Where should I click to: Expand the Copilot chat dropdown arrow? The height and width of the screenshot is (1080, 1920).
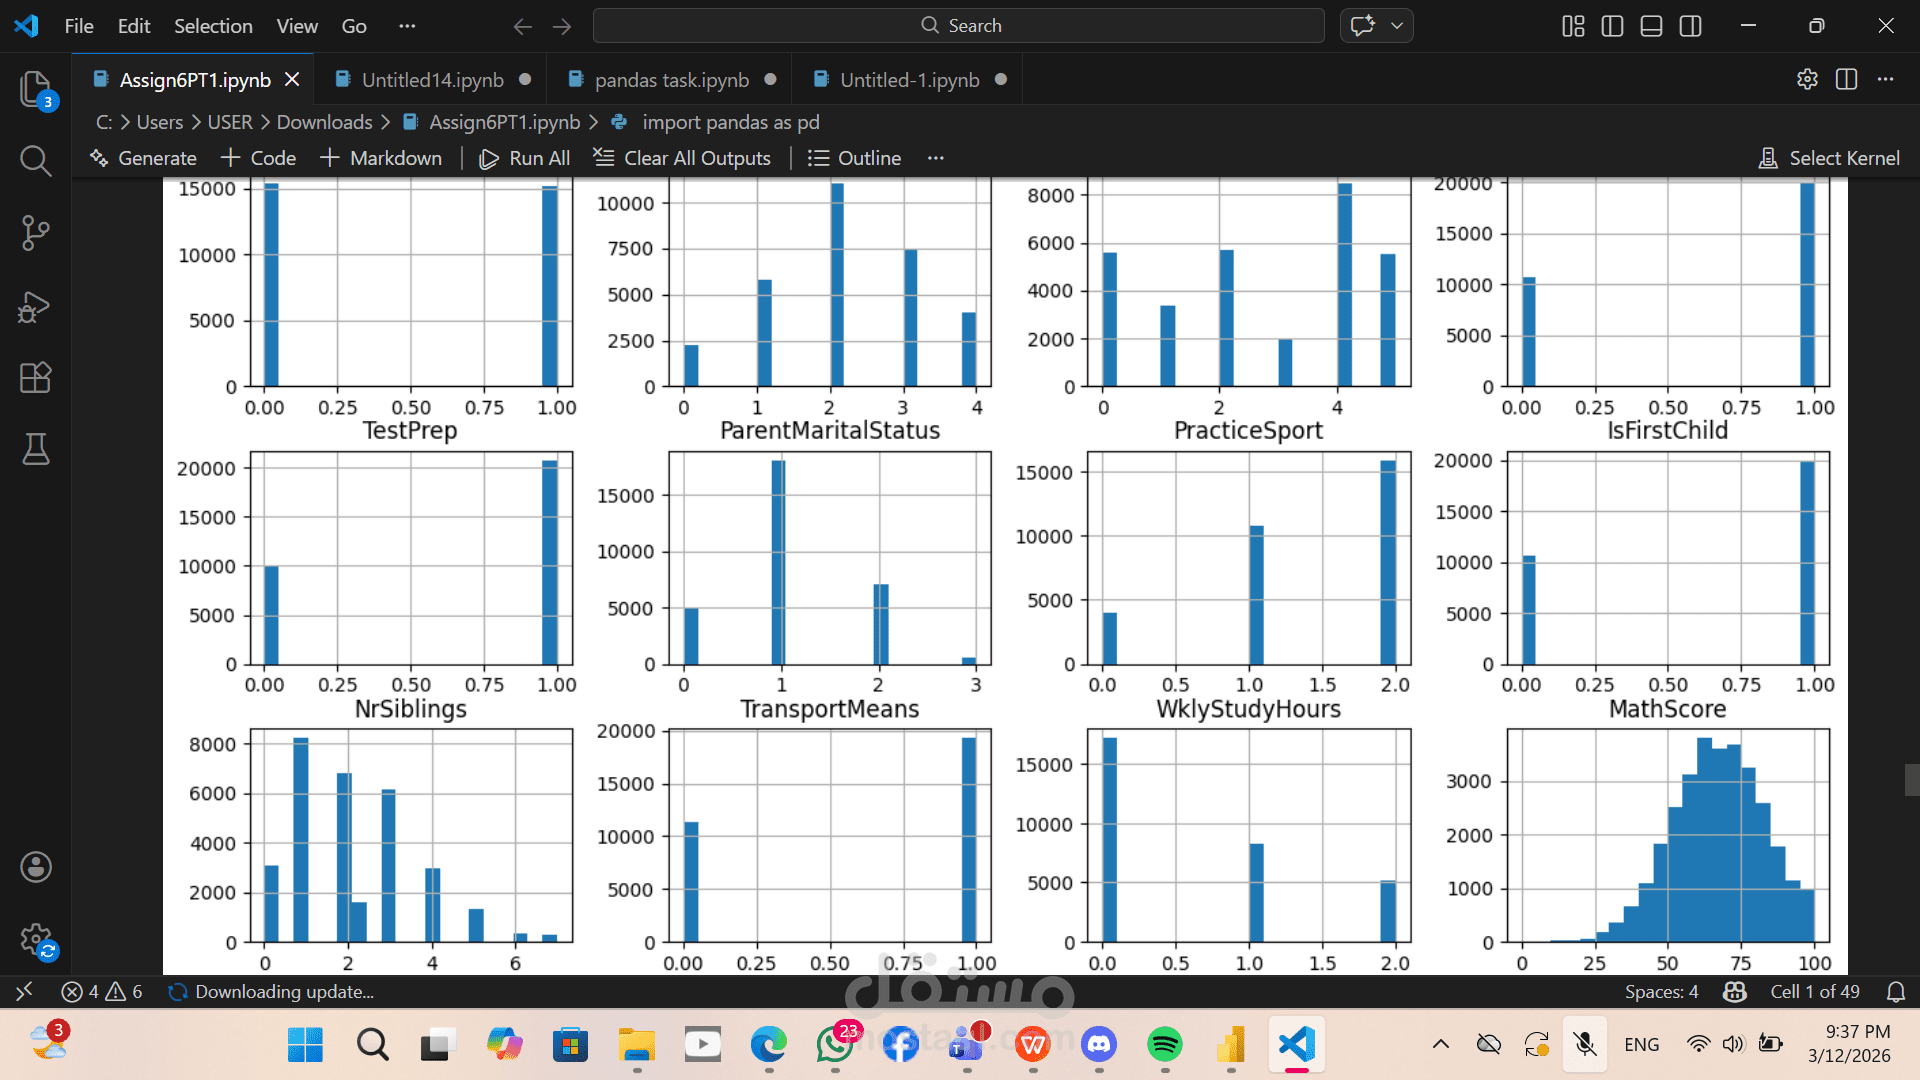pyautogui.click(x=1397, y=26)
